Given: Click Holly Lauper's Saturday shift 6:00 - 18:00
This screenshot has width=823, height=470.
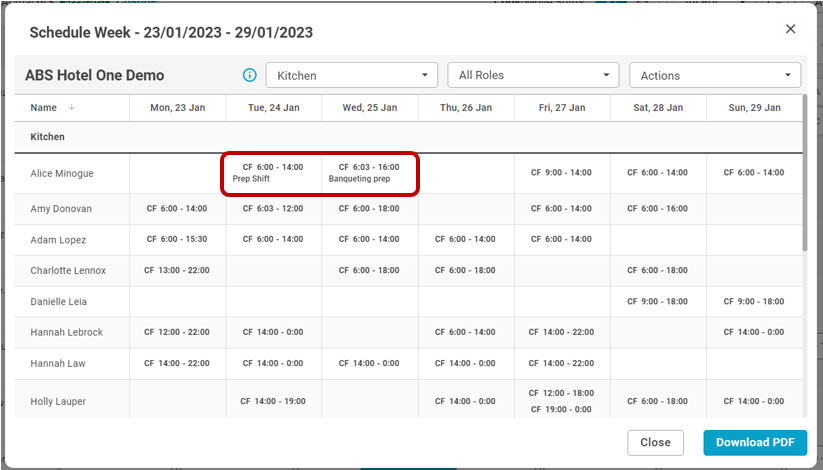Looking at the screenshot, I should [x=657, y=401].
